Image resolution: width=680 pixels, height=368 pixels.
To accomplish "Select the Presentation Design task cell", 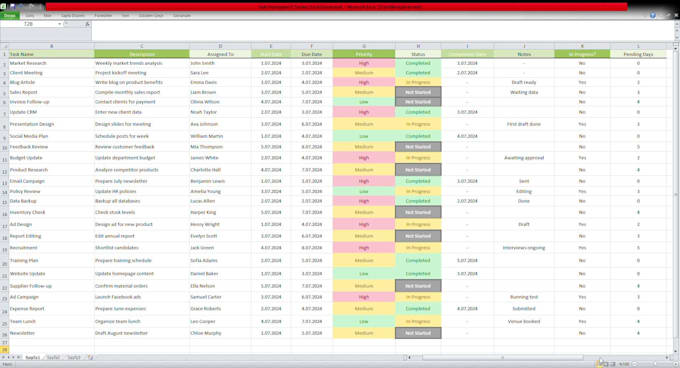I will 52,124.
